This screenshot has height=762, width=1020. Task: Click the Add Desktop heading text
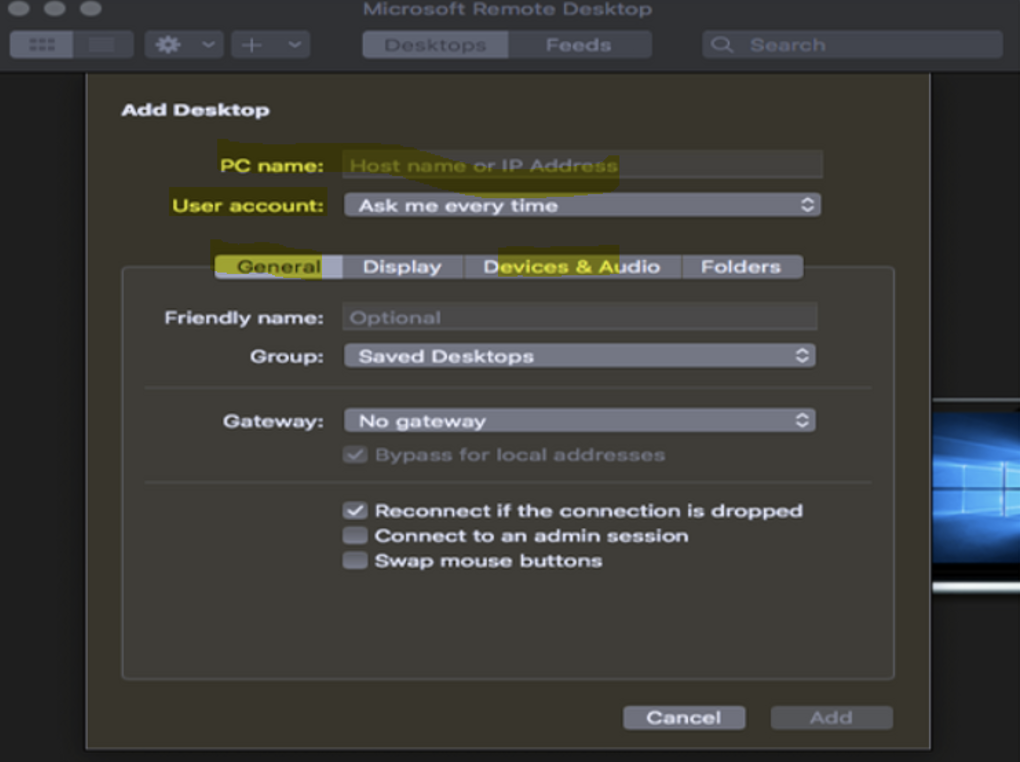tap(195, 110)
